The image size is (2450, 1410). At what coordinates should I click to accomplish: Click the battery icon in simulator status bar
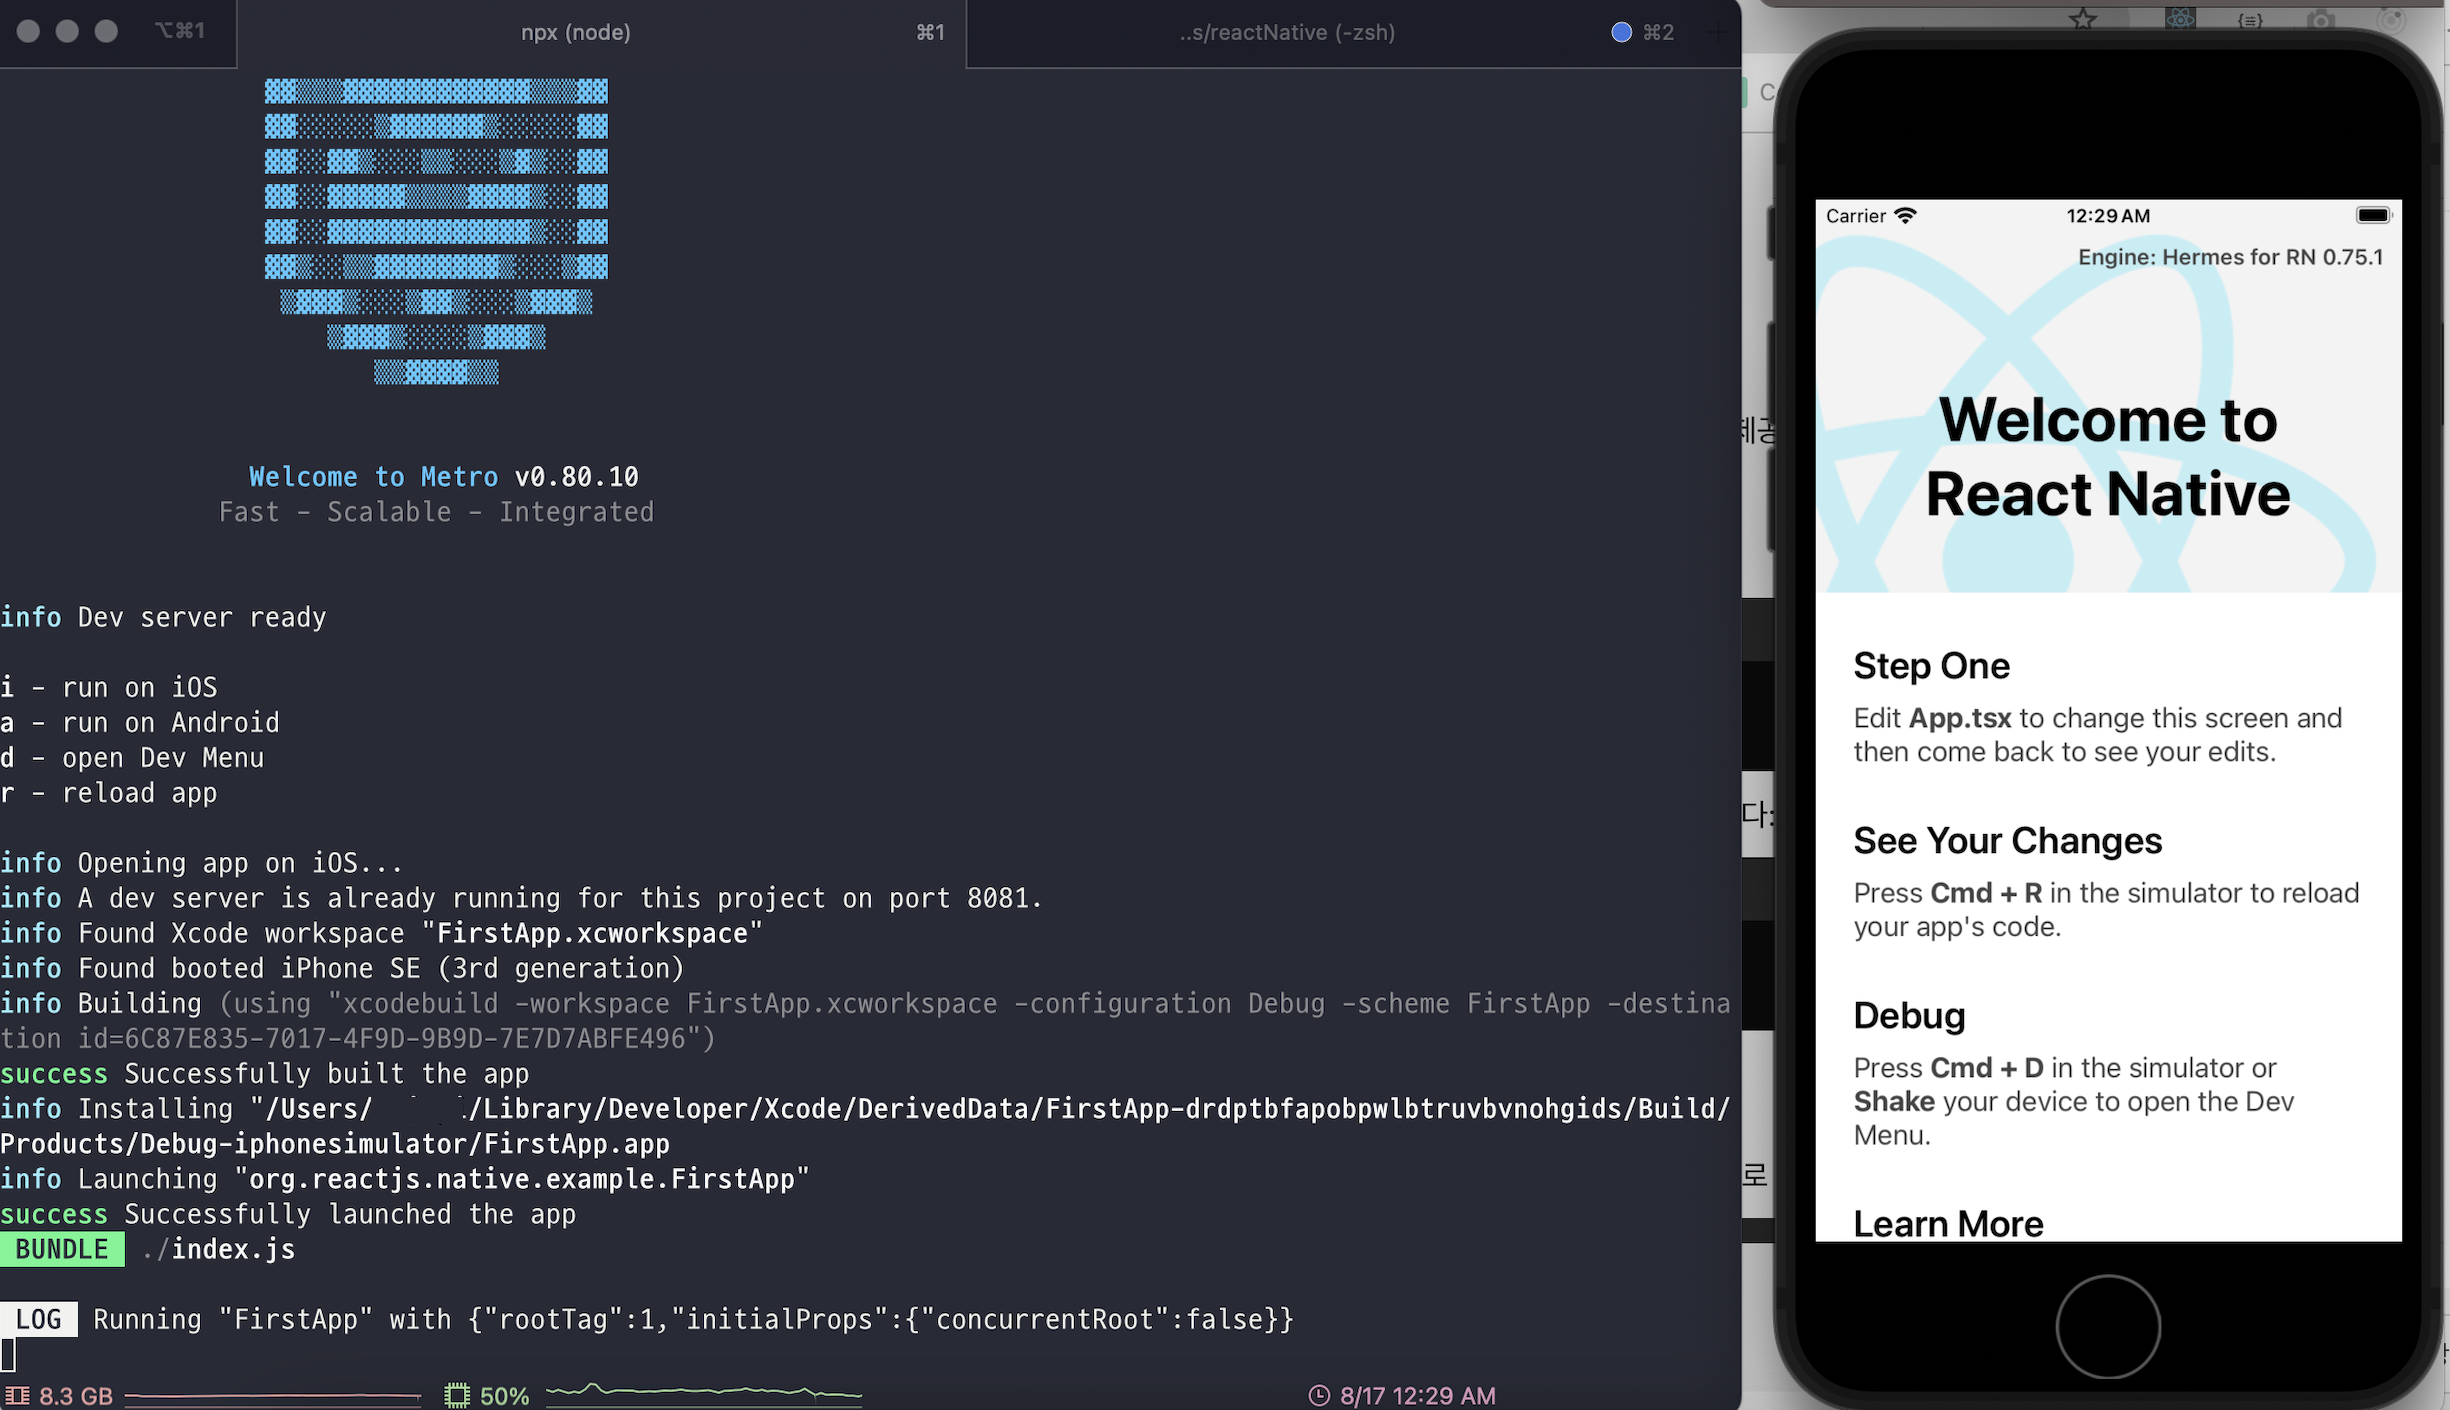pyautogui.click(x=2372, y=215)
